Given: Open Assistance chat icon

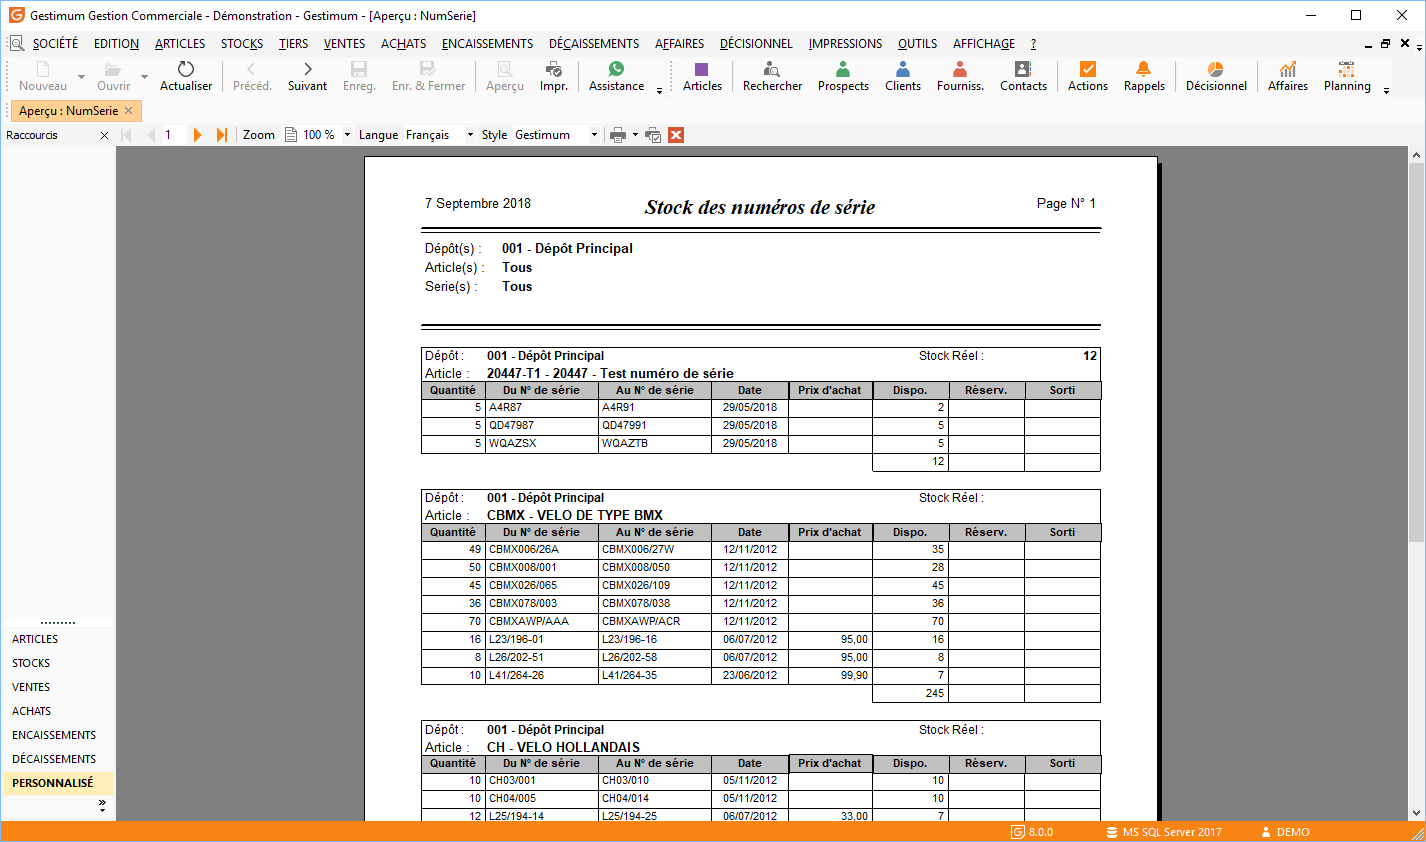Looking at the screenshot, I should tap(616, 69).
